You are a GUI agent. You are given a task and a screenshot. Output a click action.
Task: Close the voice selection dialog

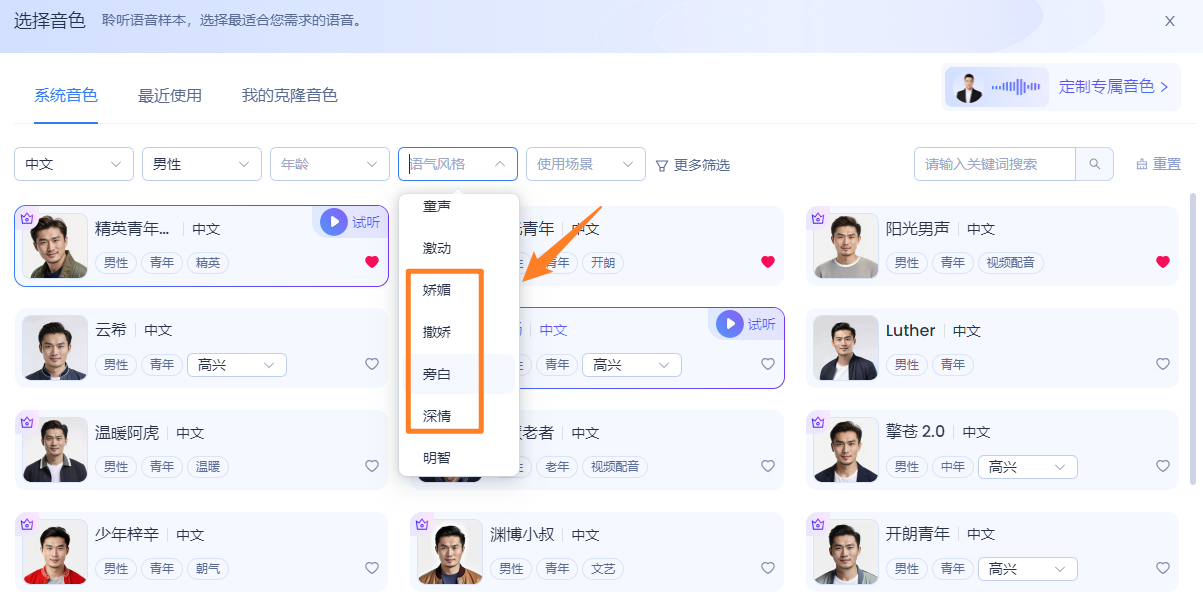[1169, 21]
